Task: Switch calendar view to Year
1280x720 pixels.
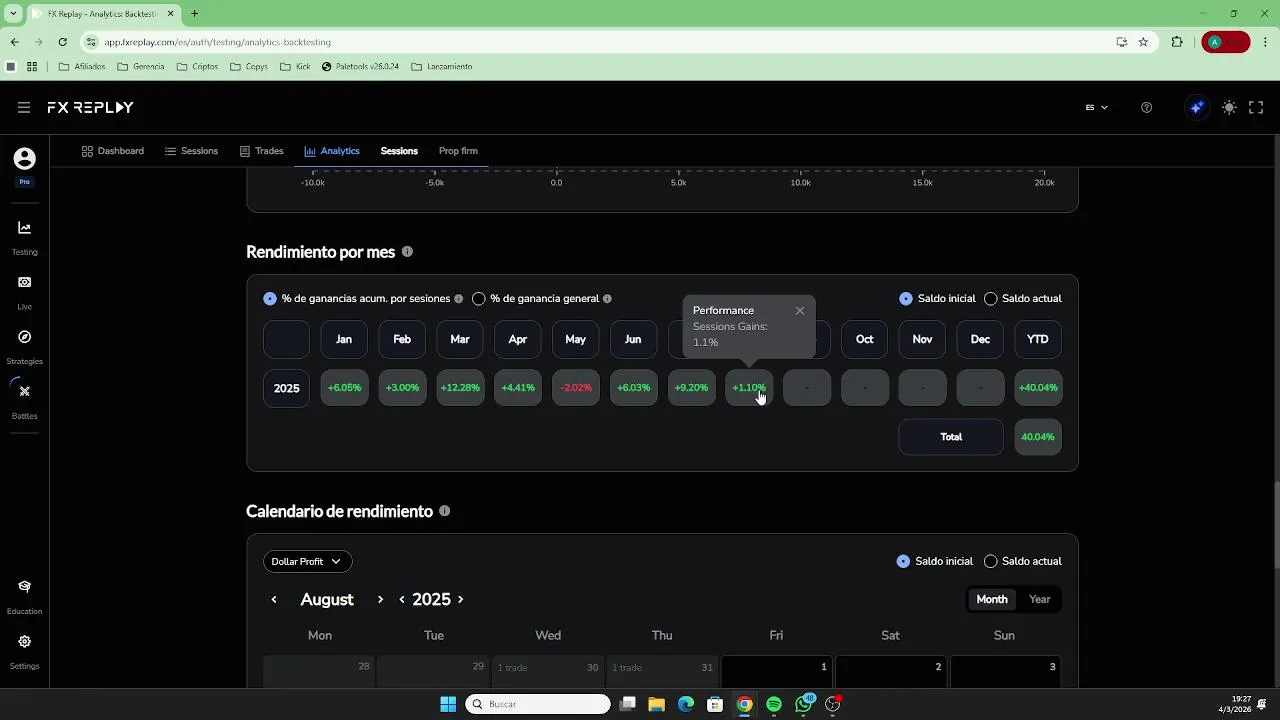Action: click(x=1040, y=599)
